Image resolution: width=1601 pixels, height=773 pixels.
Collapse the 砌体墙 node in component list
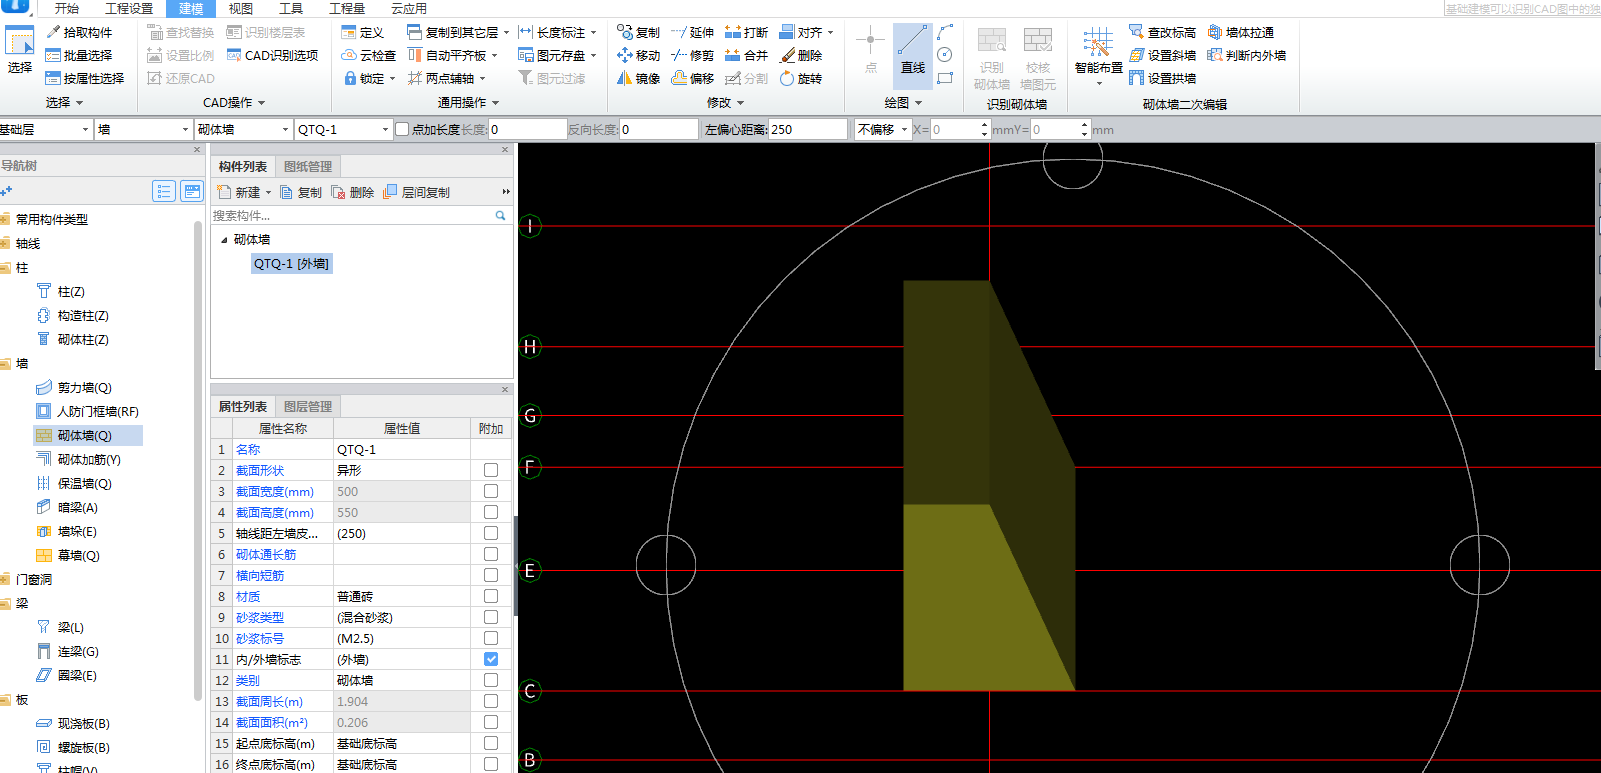click(x=224, y=240)
